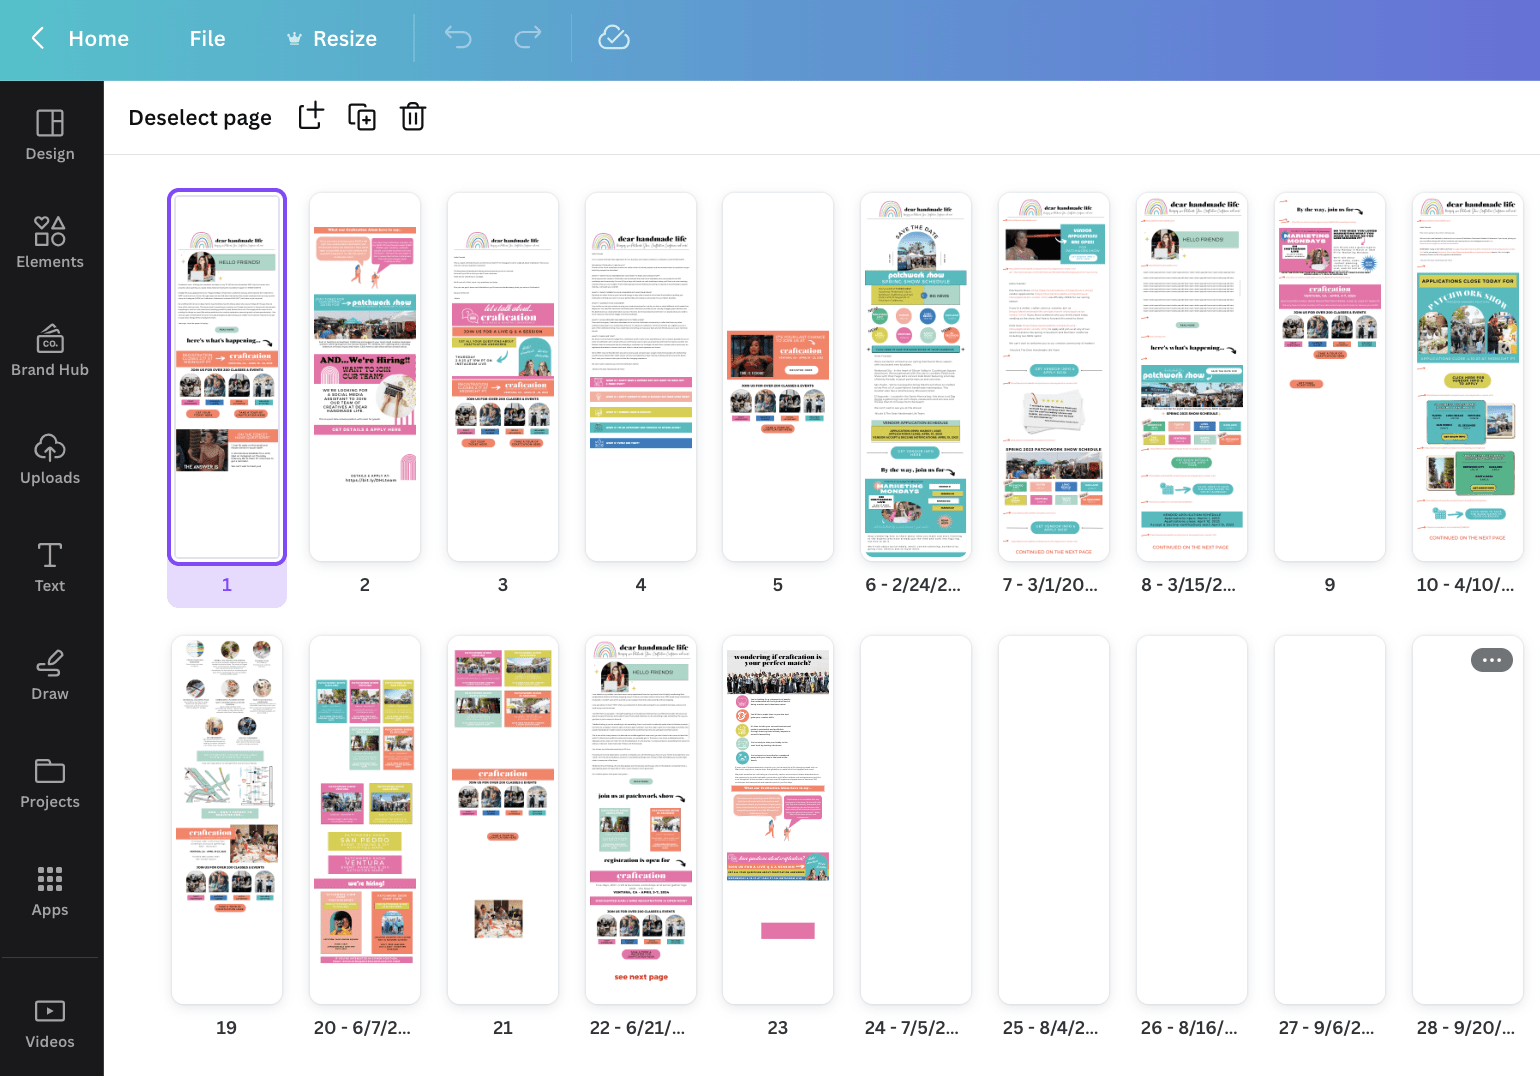This screenshot has height=1076, width=1540.
Task: Duplicate the selected page
Action: click(x=362, y=117)
